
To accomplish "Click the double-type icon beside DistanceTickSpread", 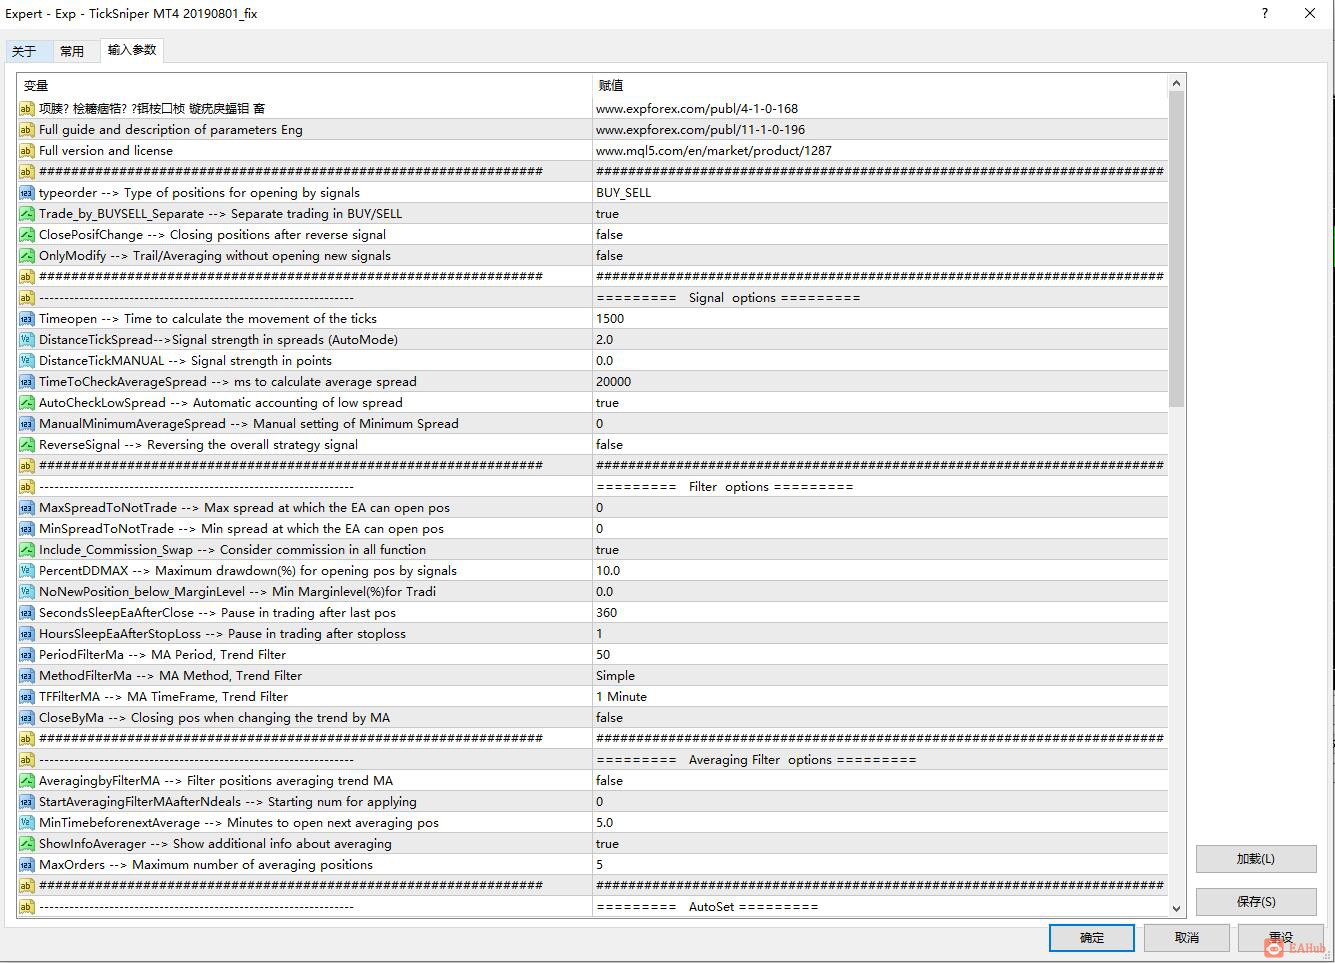I will [x=27, y=340].
